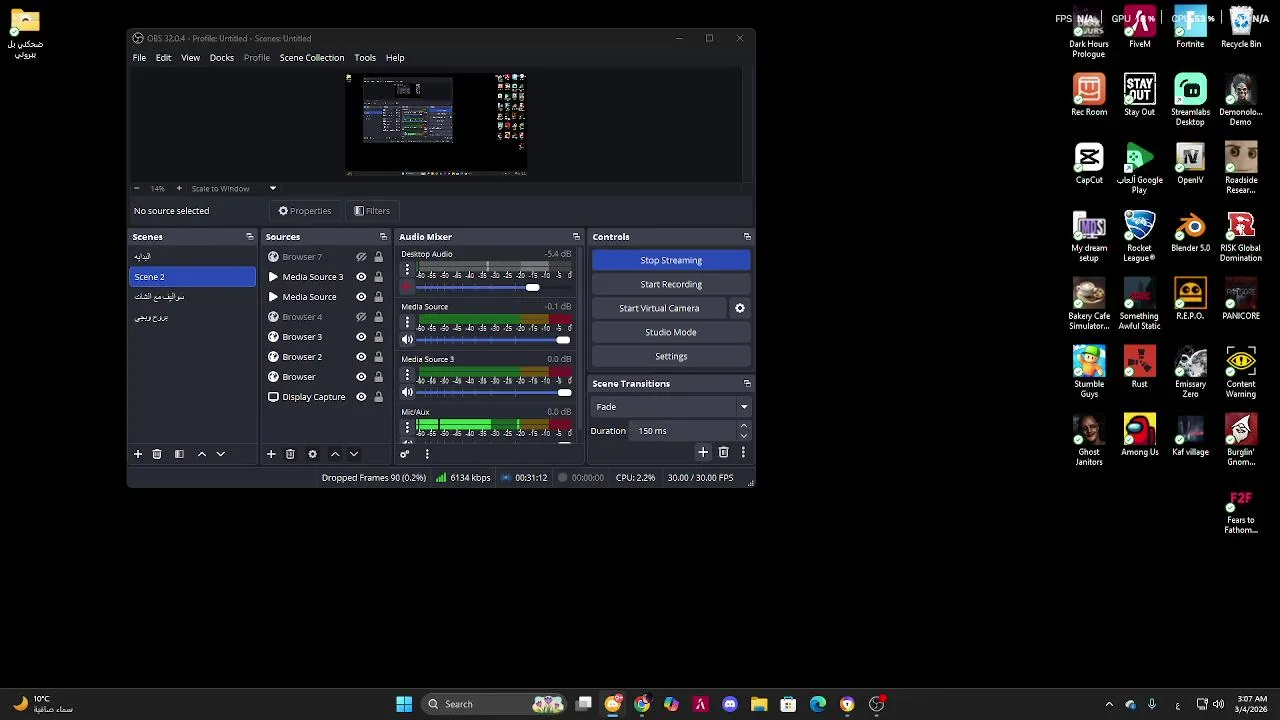
Task: Zoom in preview with plus icon
Action: coord(179,188)
